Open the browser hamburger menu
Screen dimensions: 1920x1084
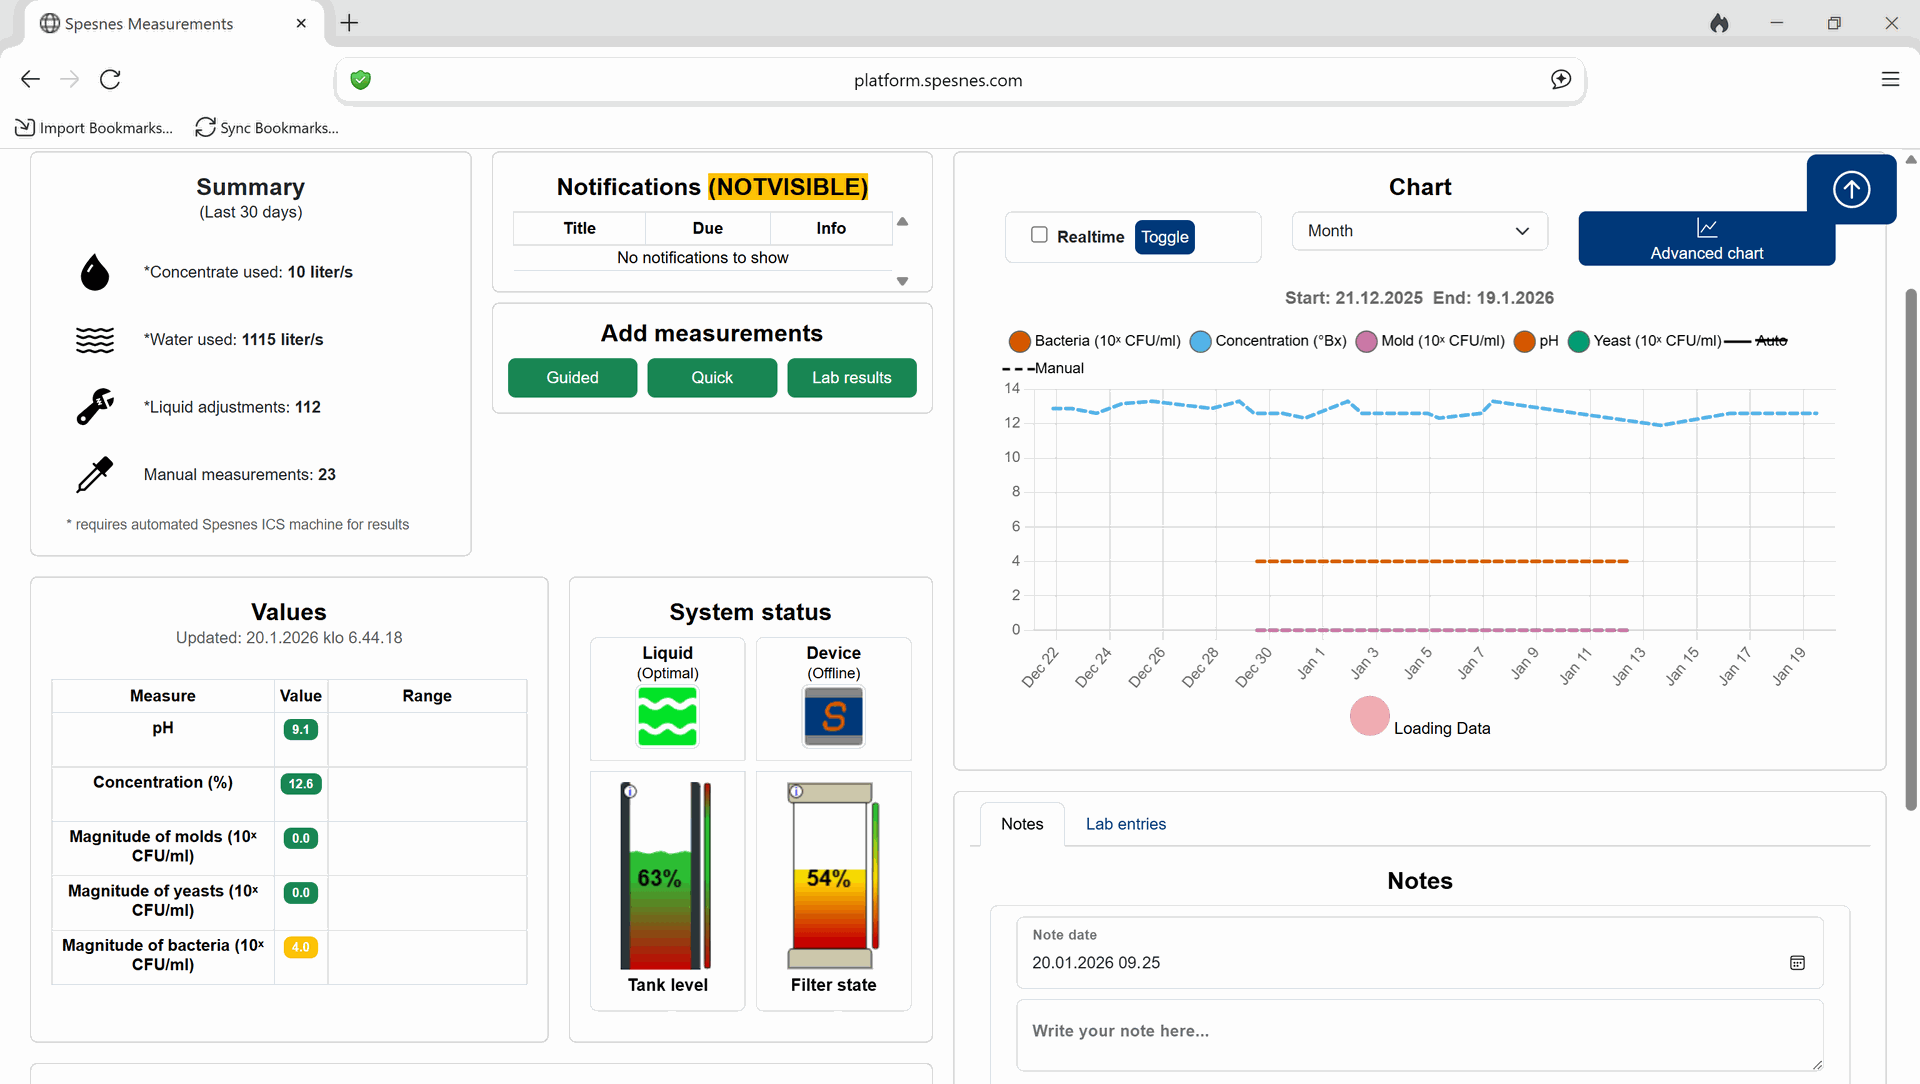point(1890,79)
